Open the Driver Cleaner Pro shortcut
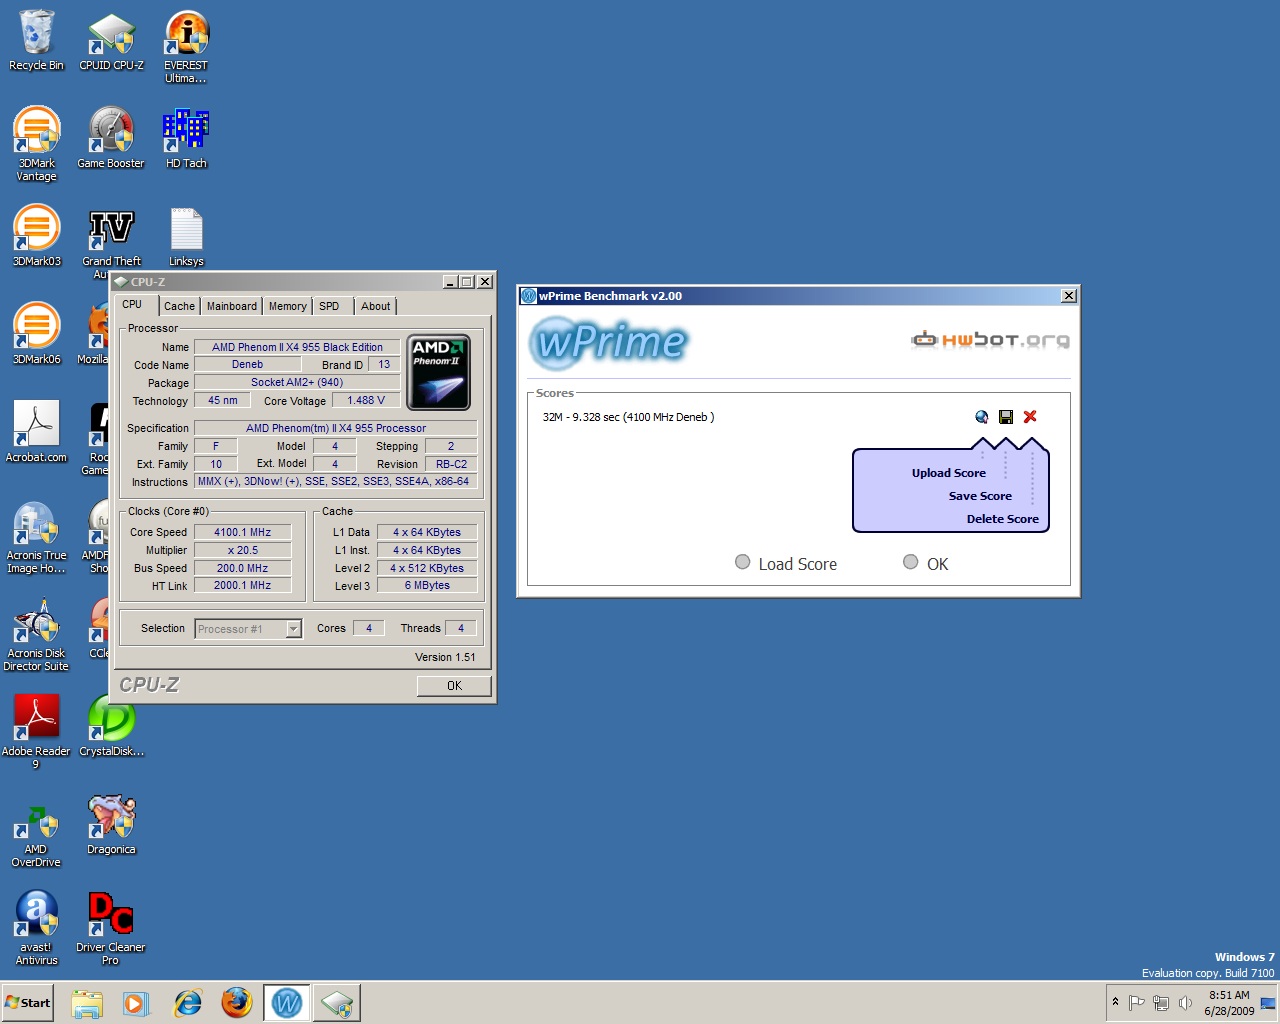Image resolution: width=1280 pixels, height=1024 pixels. [x=111, y=928]
